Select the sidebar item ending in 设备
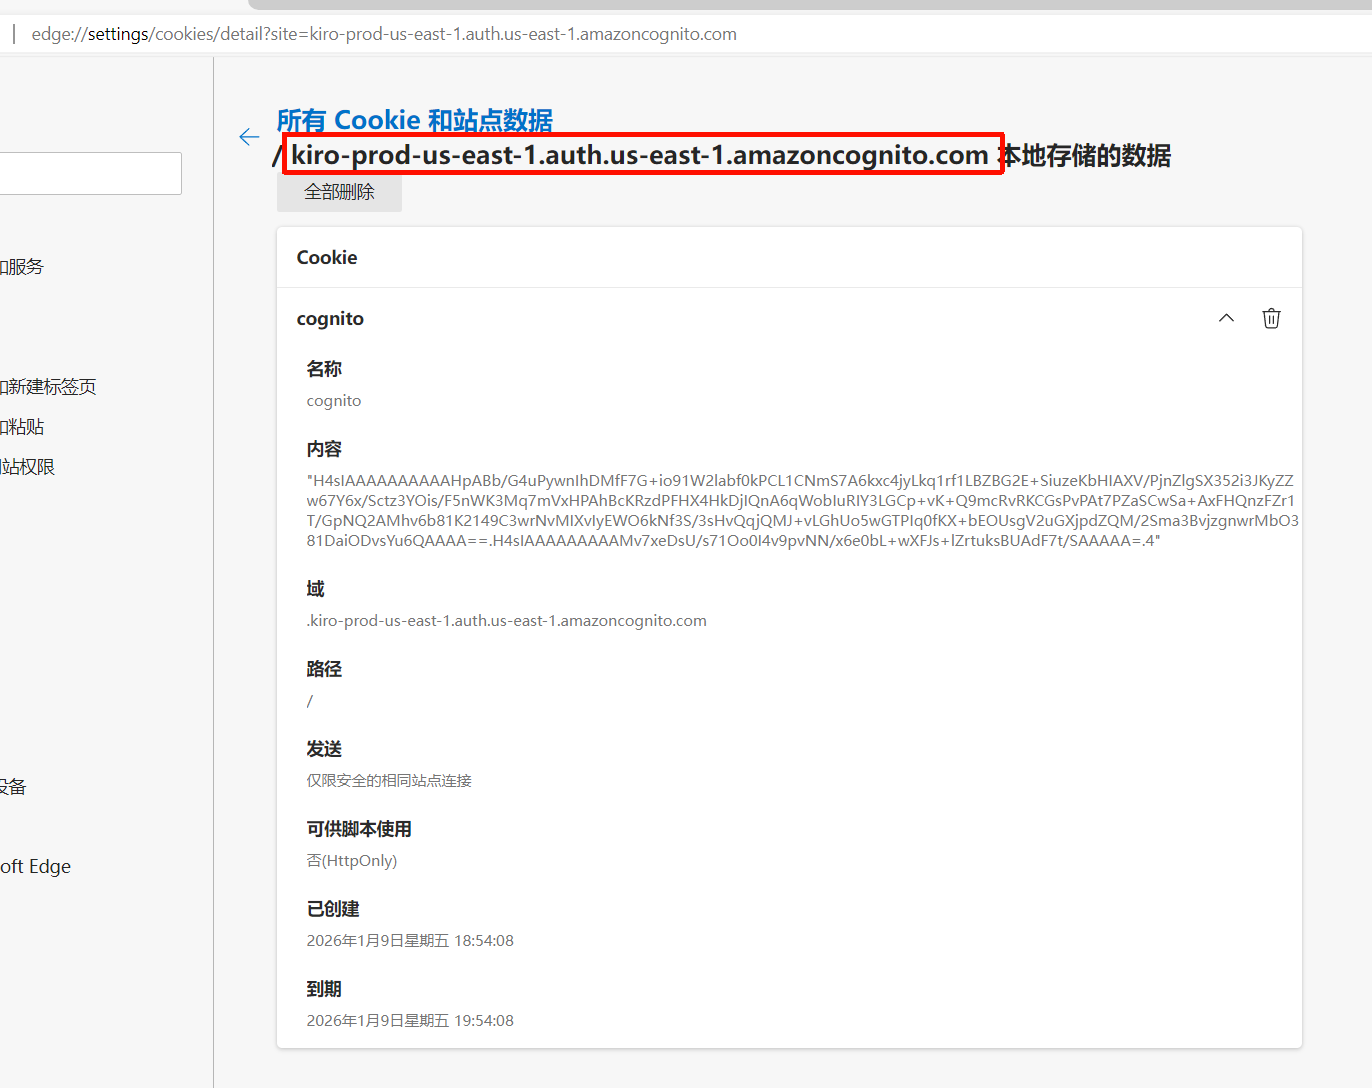The height and width of the screenshot is (1088, 1372). [13, 787]
